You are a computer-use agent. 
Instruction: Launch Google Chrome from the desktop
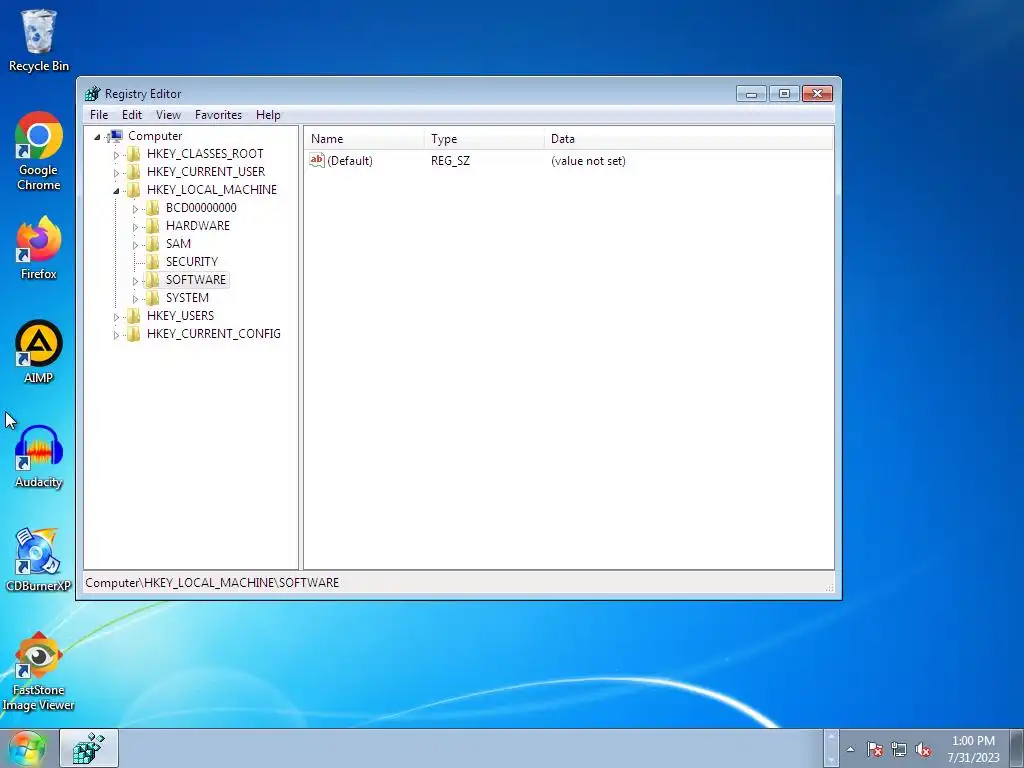39,152
